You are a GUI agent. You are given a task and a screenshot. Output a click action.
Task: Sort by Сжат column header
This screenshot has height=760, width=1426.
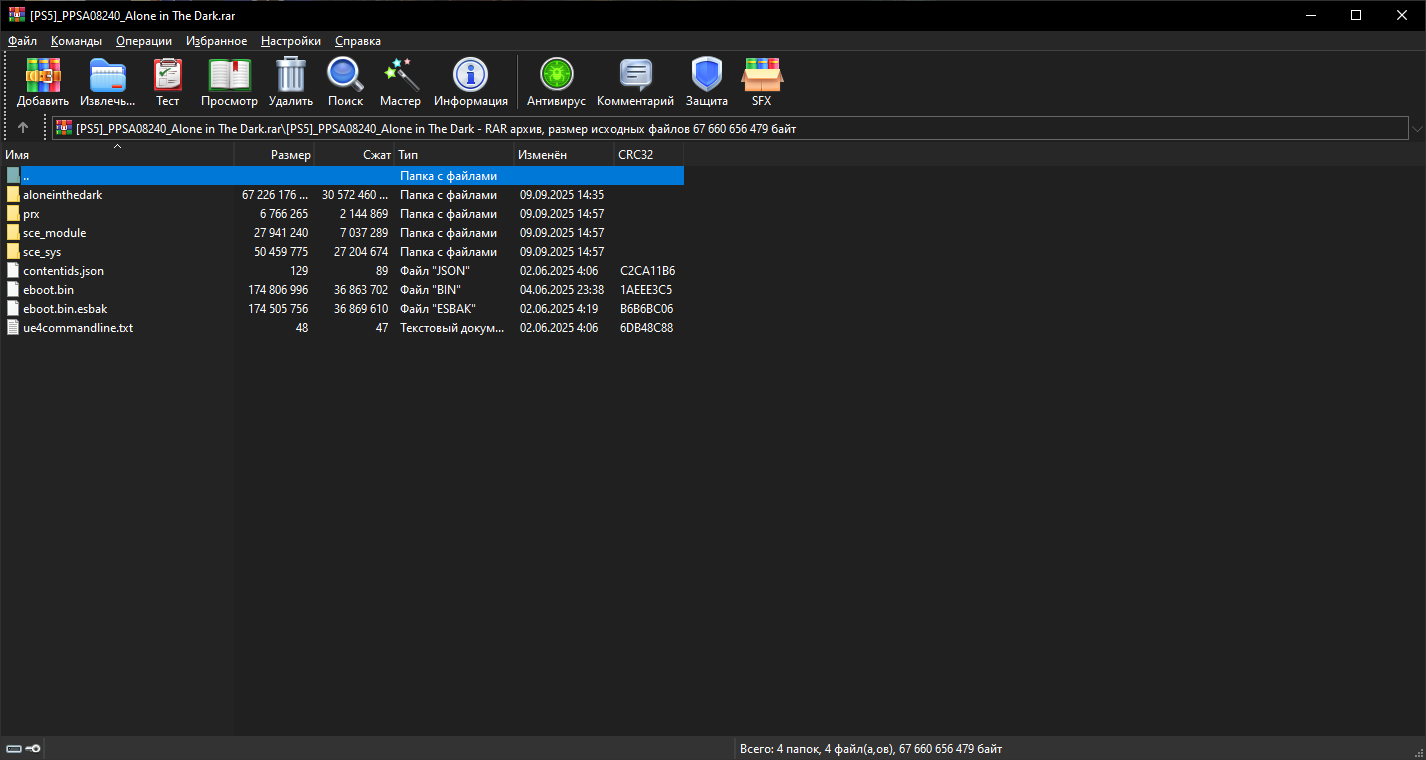point(354,155)
